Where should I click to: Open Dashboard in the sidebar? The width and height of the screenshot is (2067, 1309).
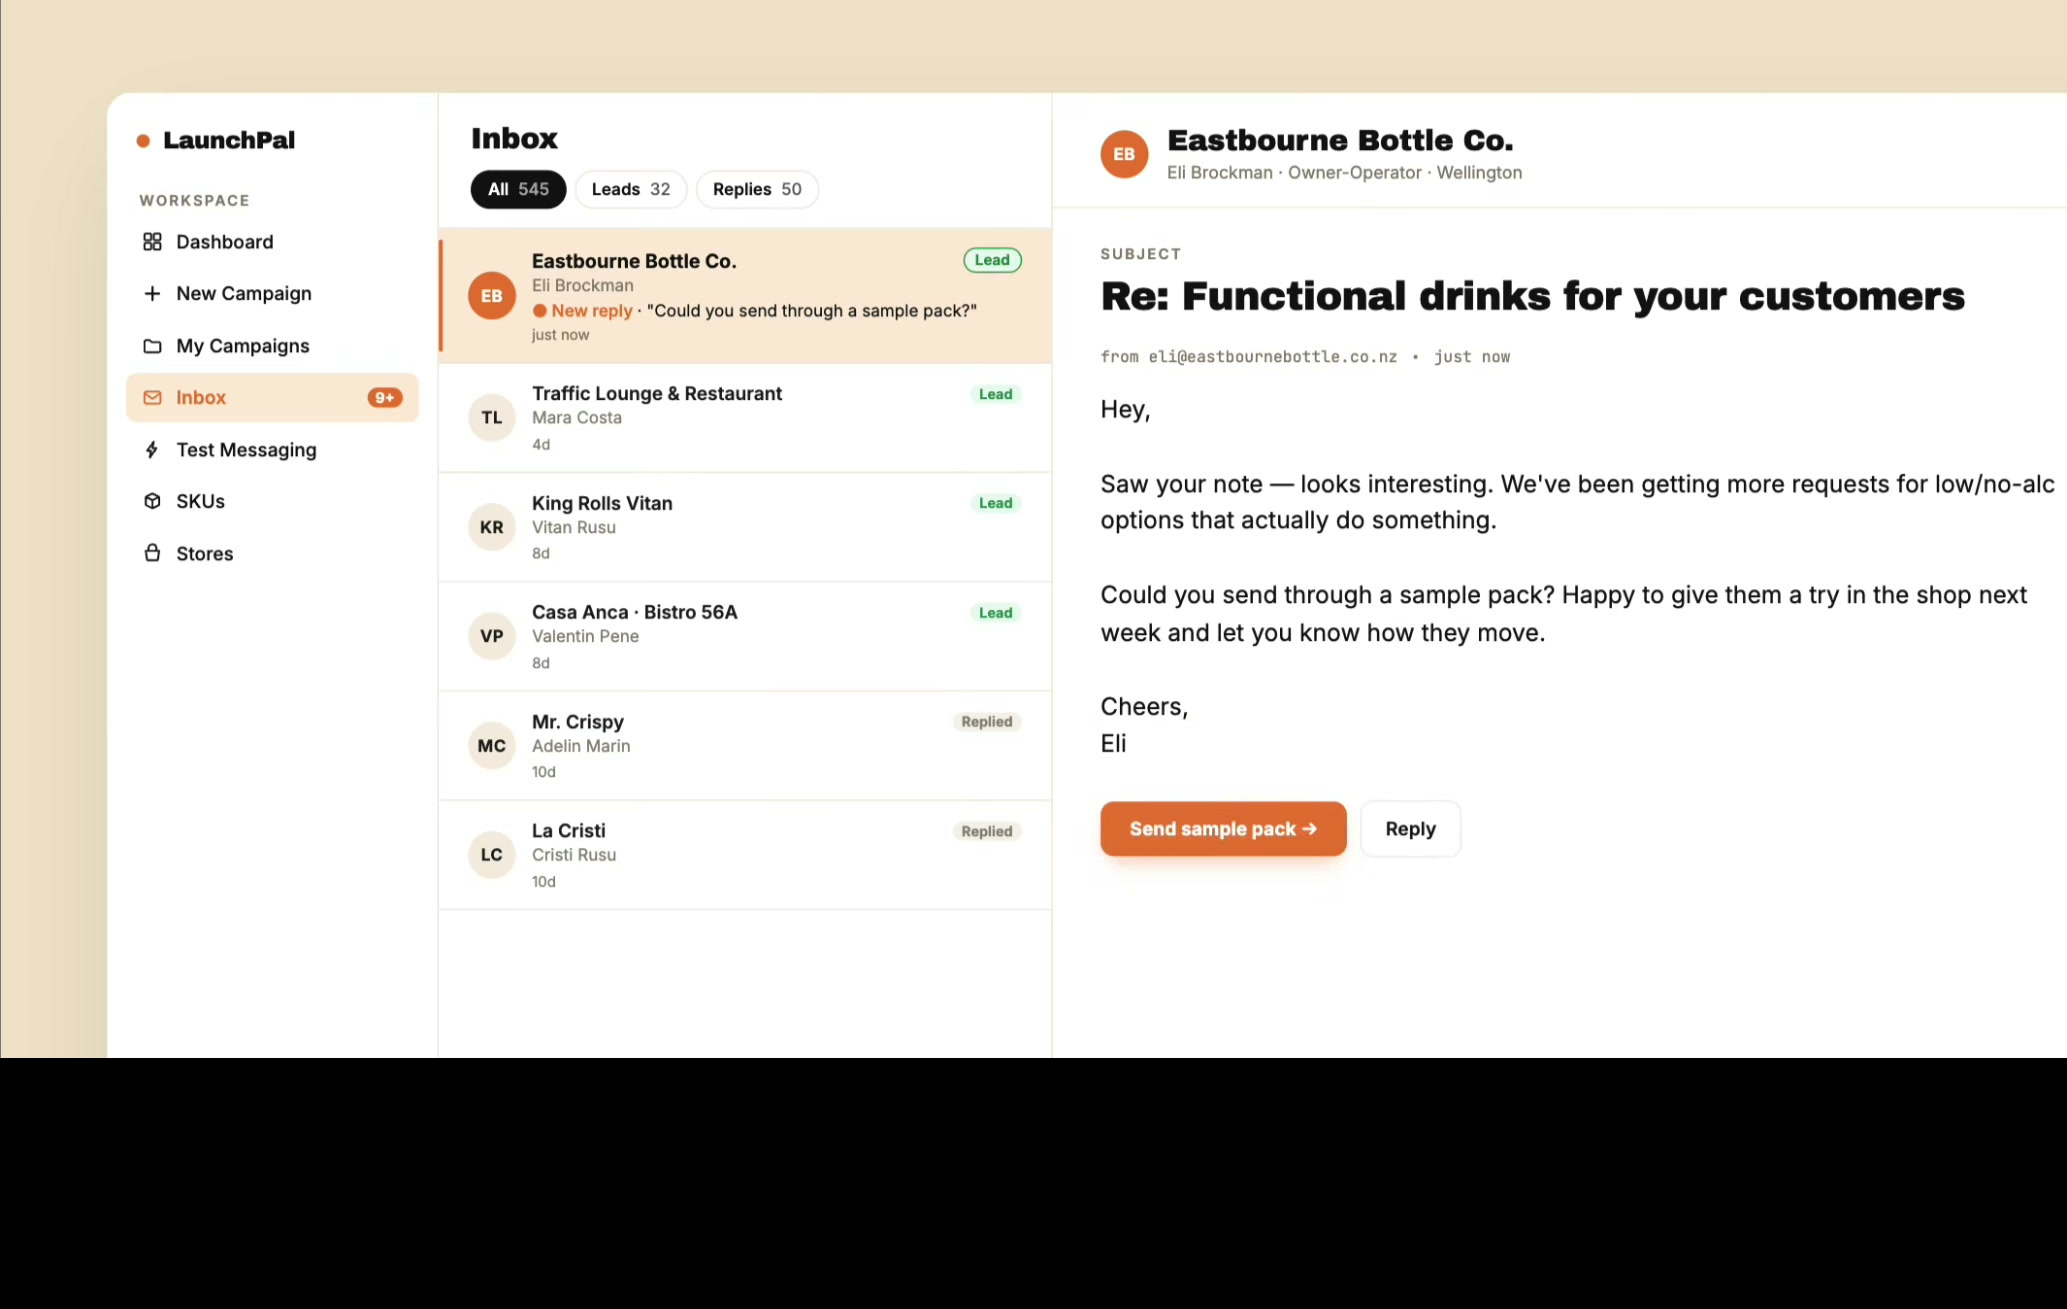click(272, 242)
